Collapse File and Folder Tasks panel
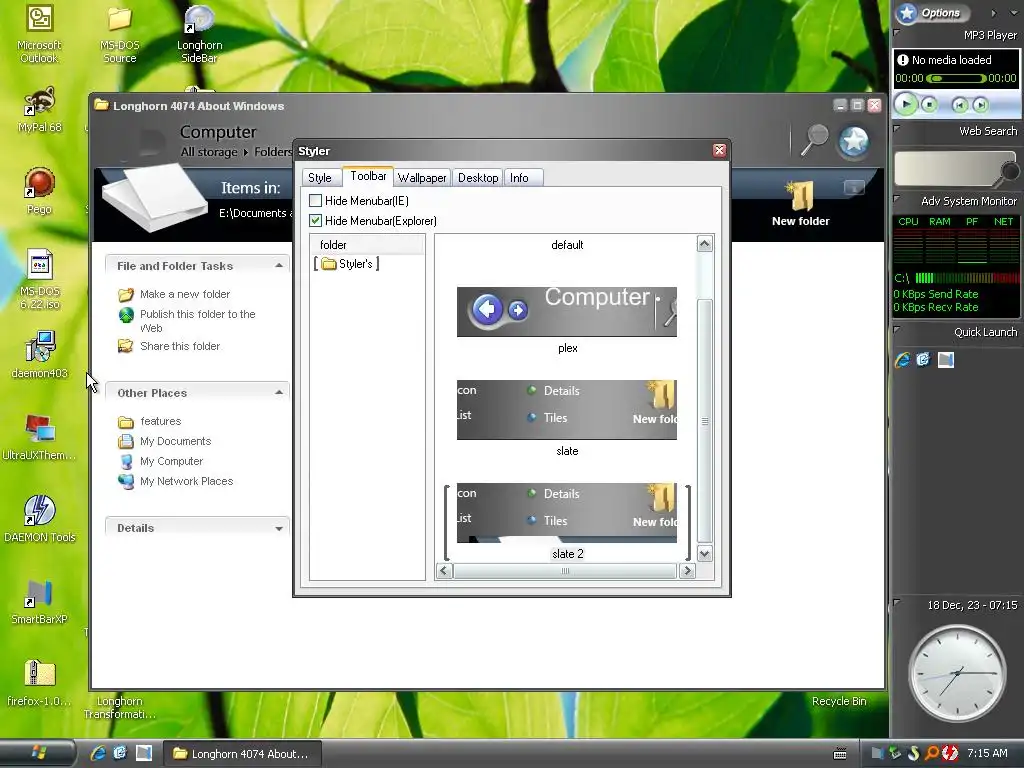Viewport: 1024px width, 768px height. (279, 265)
